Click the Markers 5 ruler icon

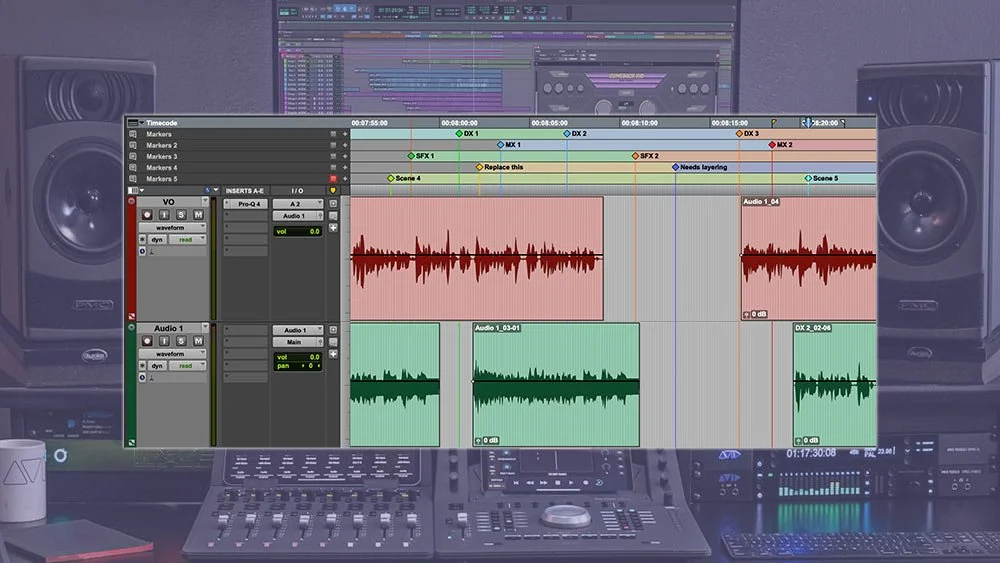[x=133, y=179]
